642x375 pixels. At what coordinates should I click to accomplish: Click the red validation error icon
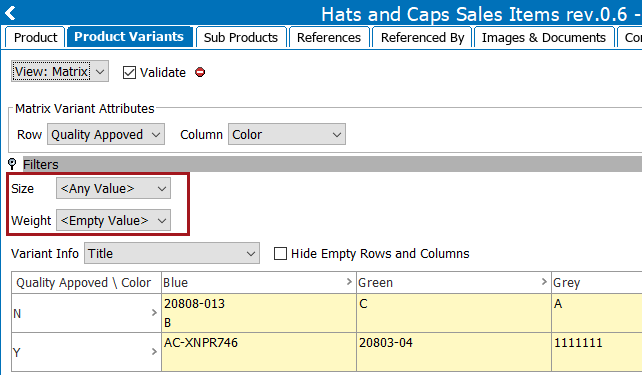pos(200,72)
